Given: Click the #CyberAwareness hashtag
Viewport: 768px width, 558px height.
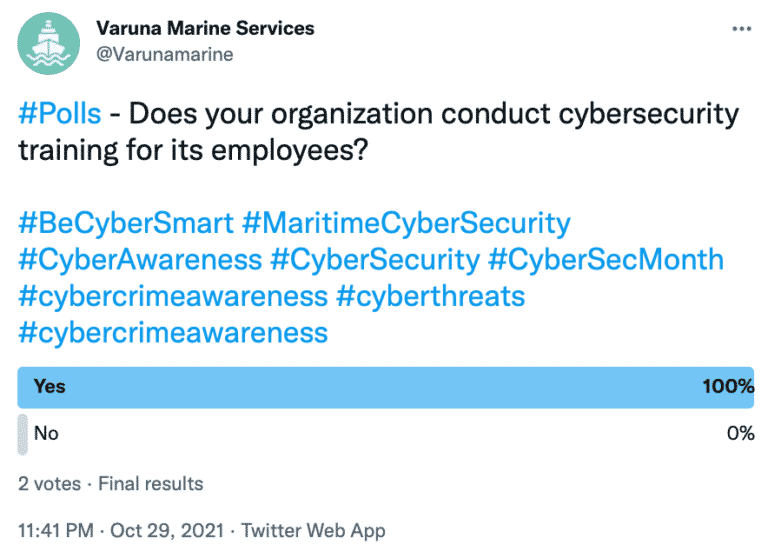Looking at the screenshot, I should (140, 259).
